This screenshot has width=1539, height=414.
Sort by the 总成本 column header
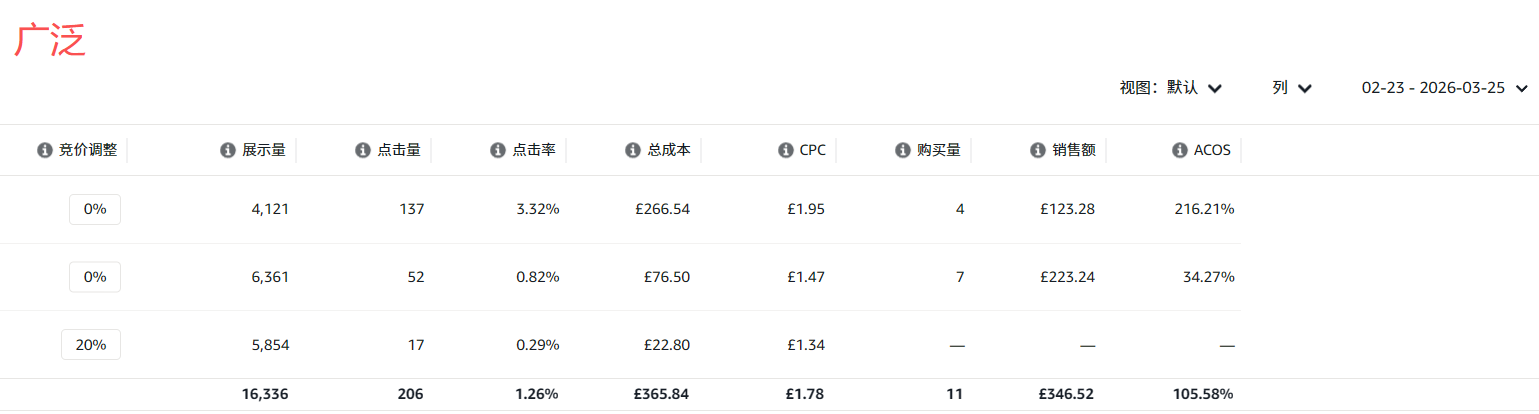(x=669, y=150)
